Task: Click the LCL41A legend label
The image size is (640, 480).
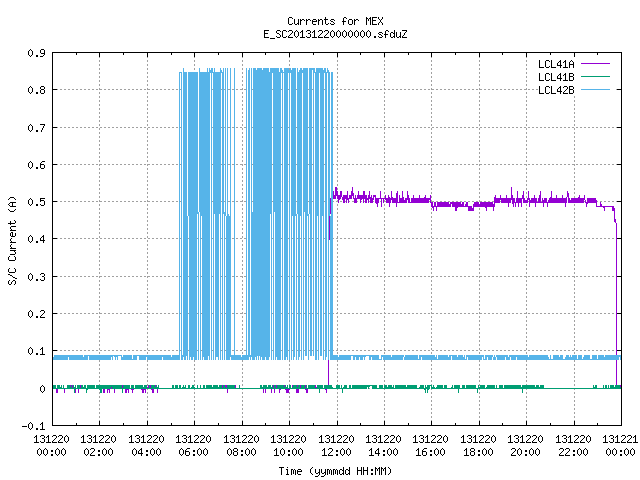Action: 556,64
